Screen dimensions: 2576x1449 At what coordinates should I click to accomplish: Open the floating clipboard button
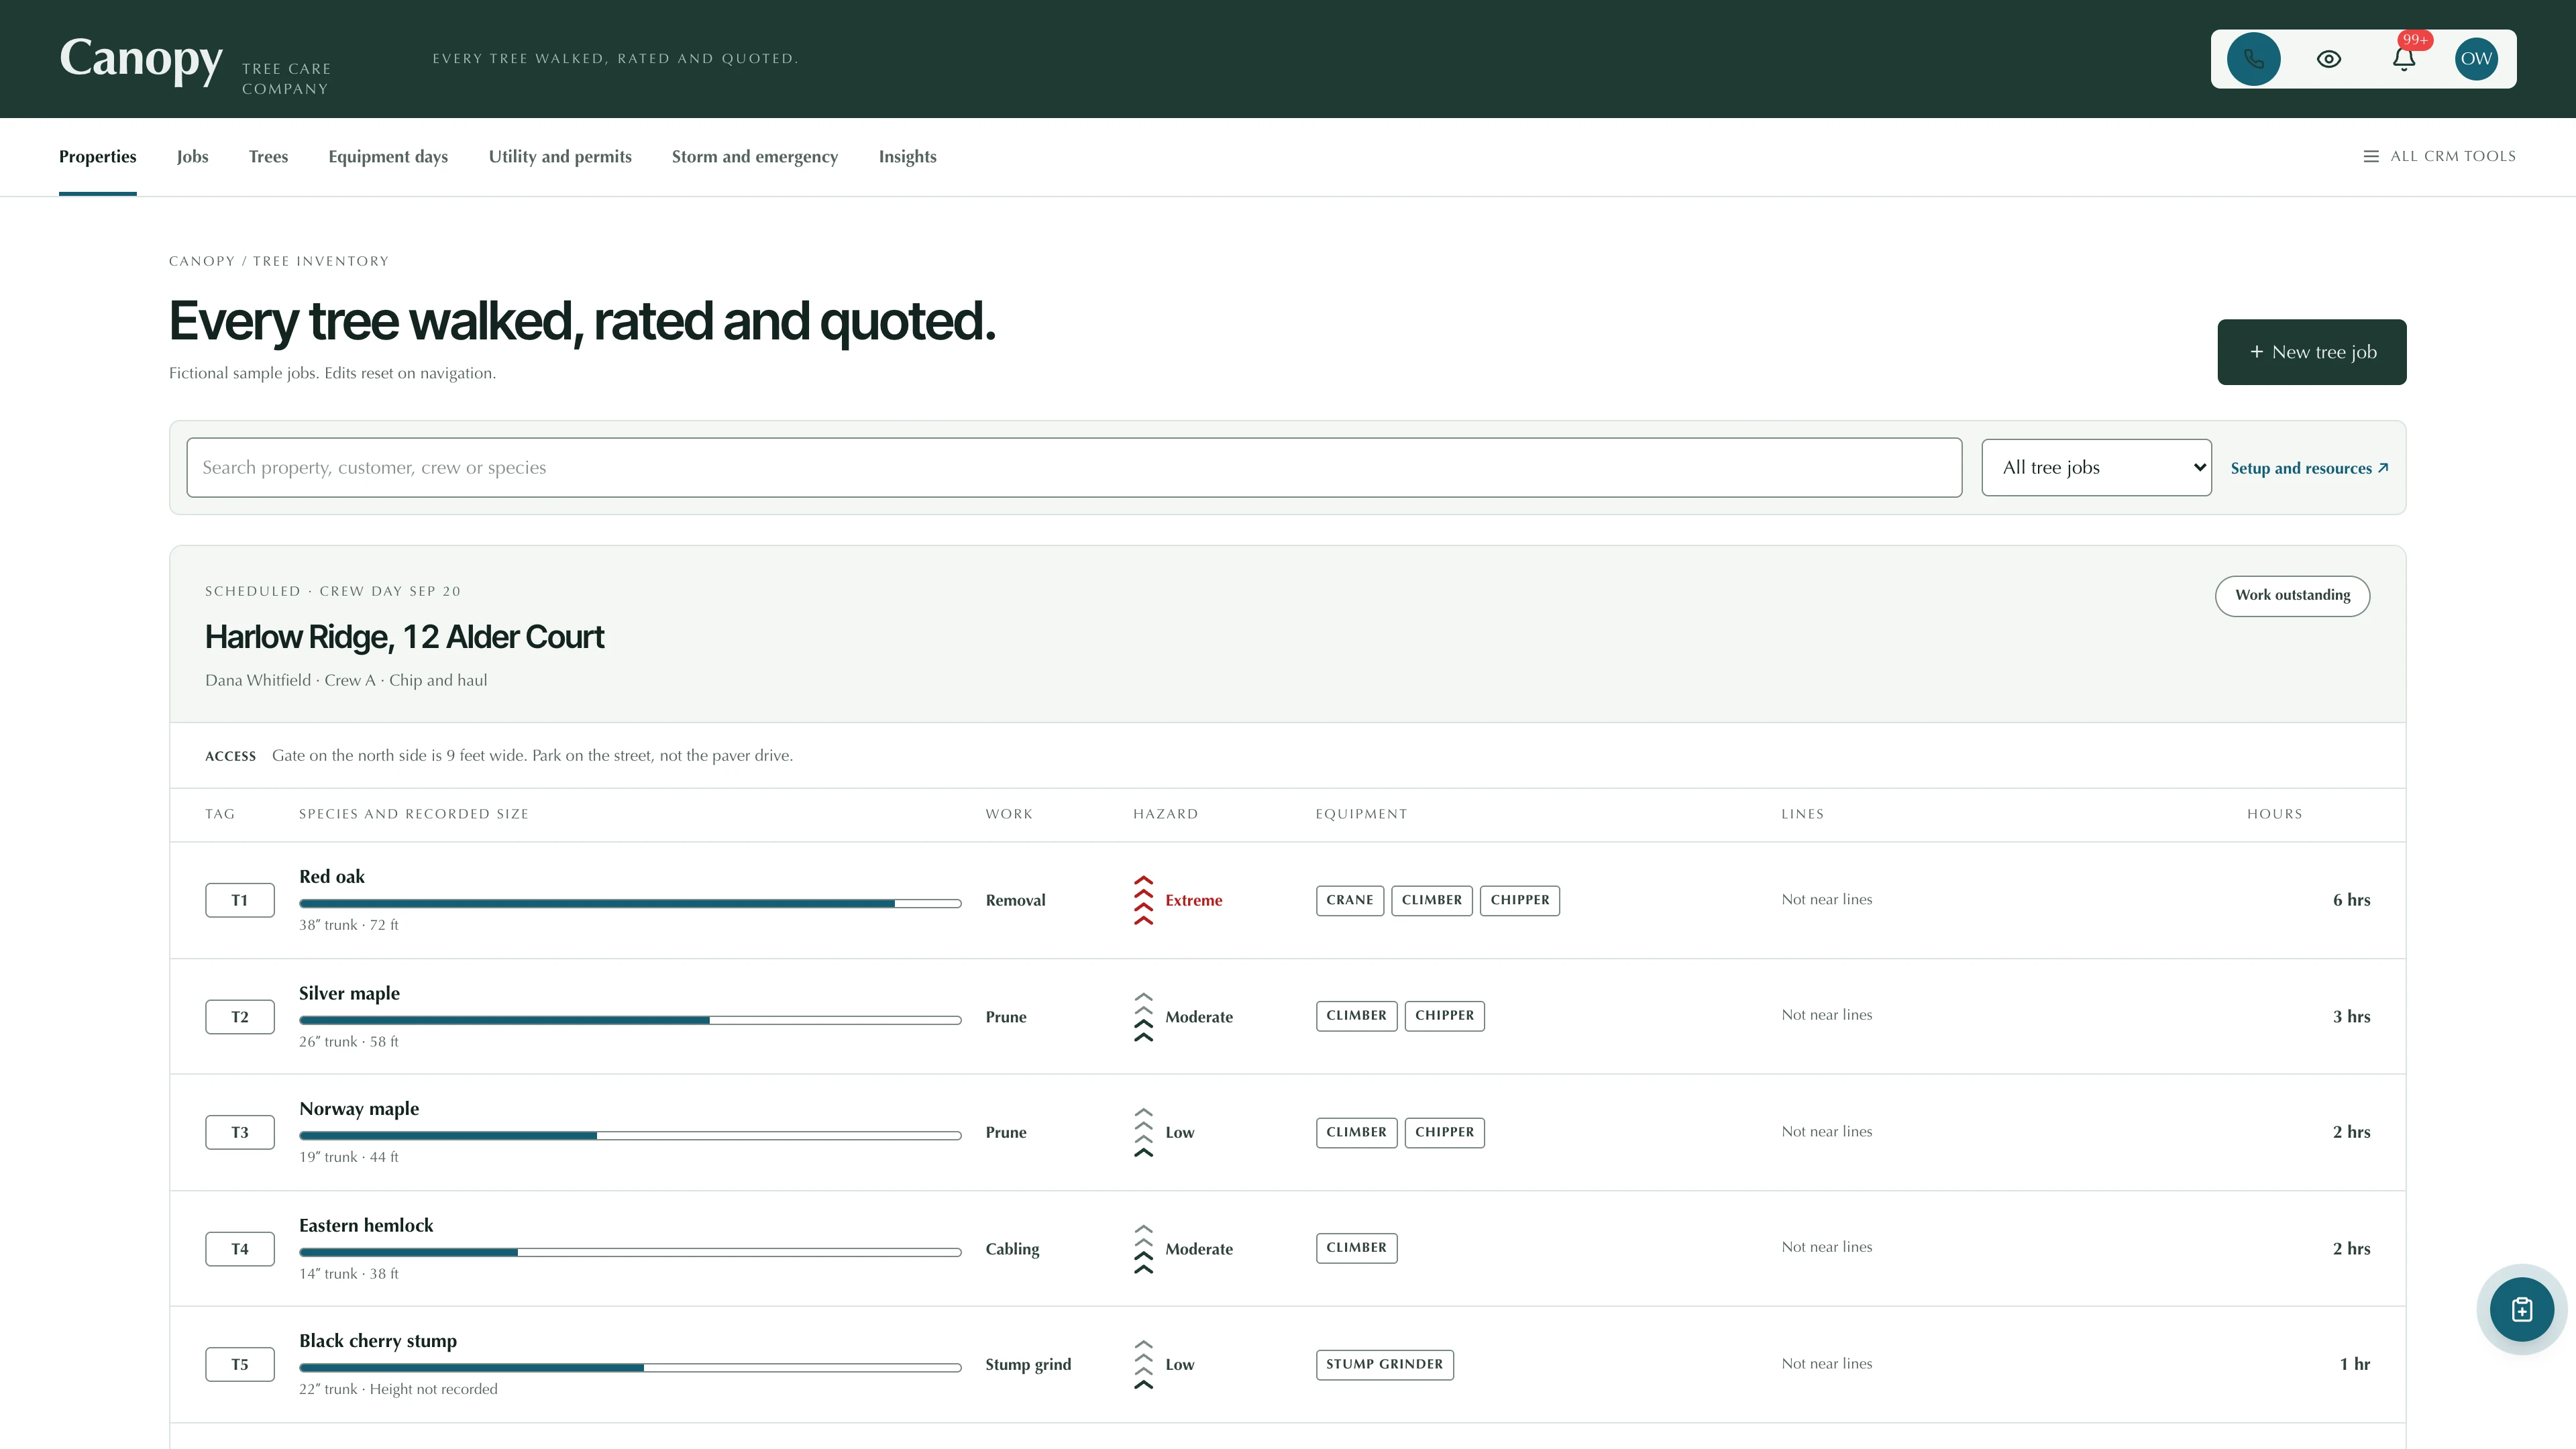2521,1309
